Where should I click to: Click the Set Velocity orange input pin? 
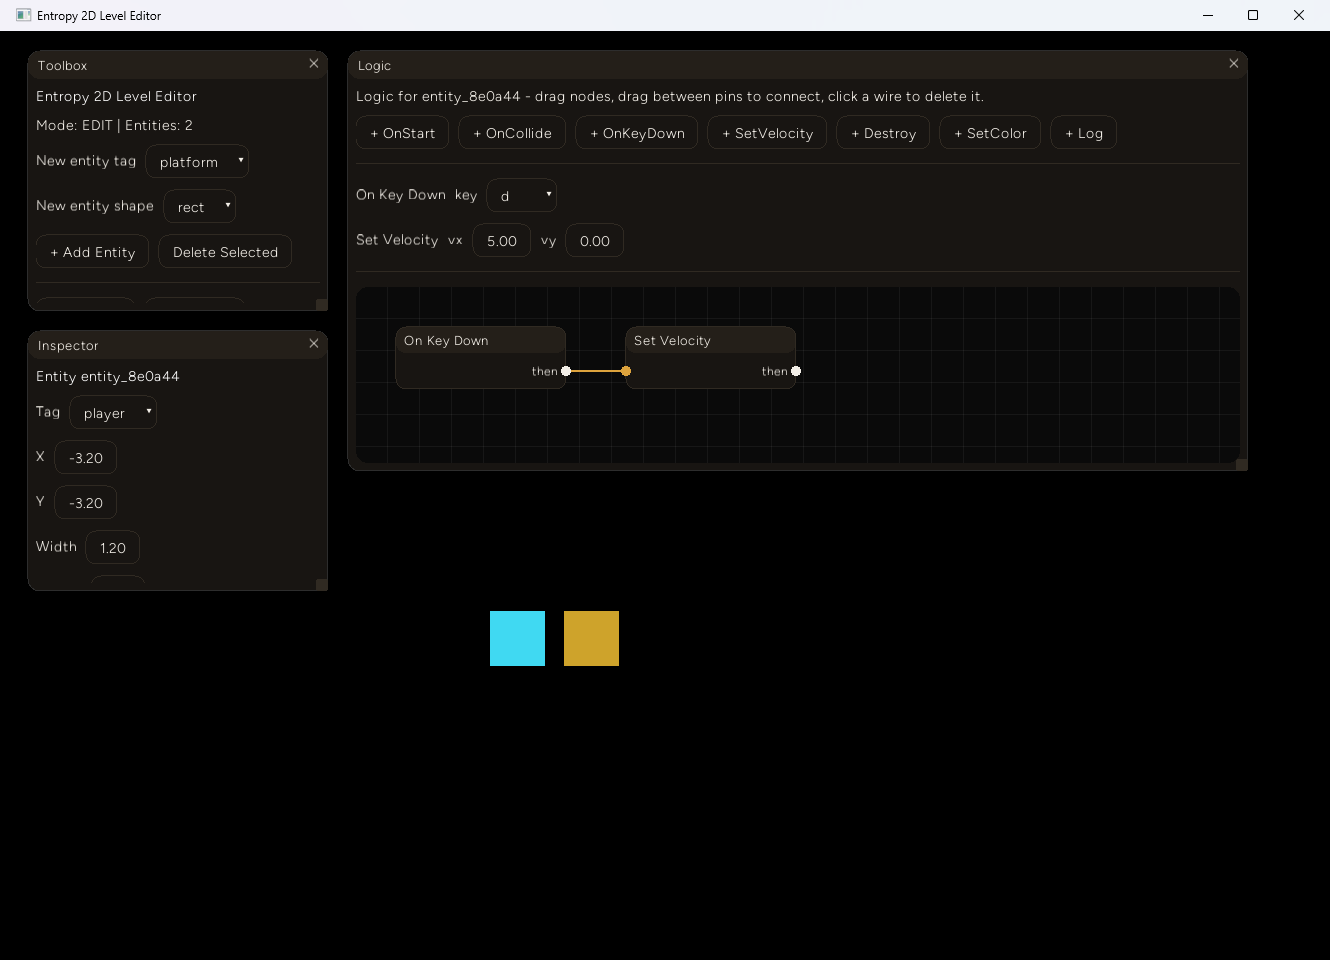click(x=626, y=371)
